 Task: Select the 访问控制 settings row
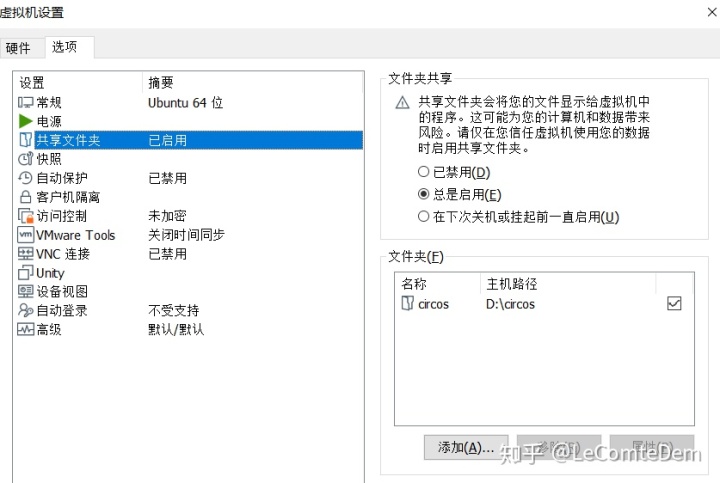click(189, 216)
